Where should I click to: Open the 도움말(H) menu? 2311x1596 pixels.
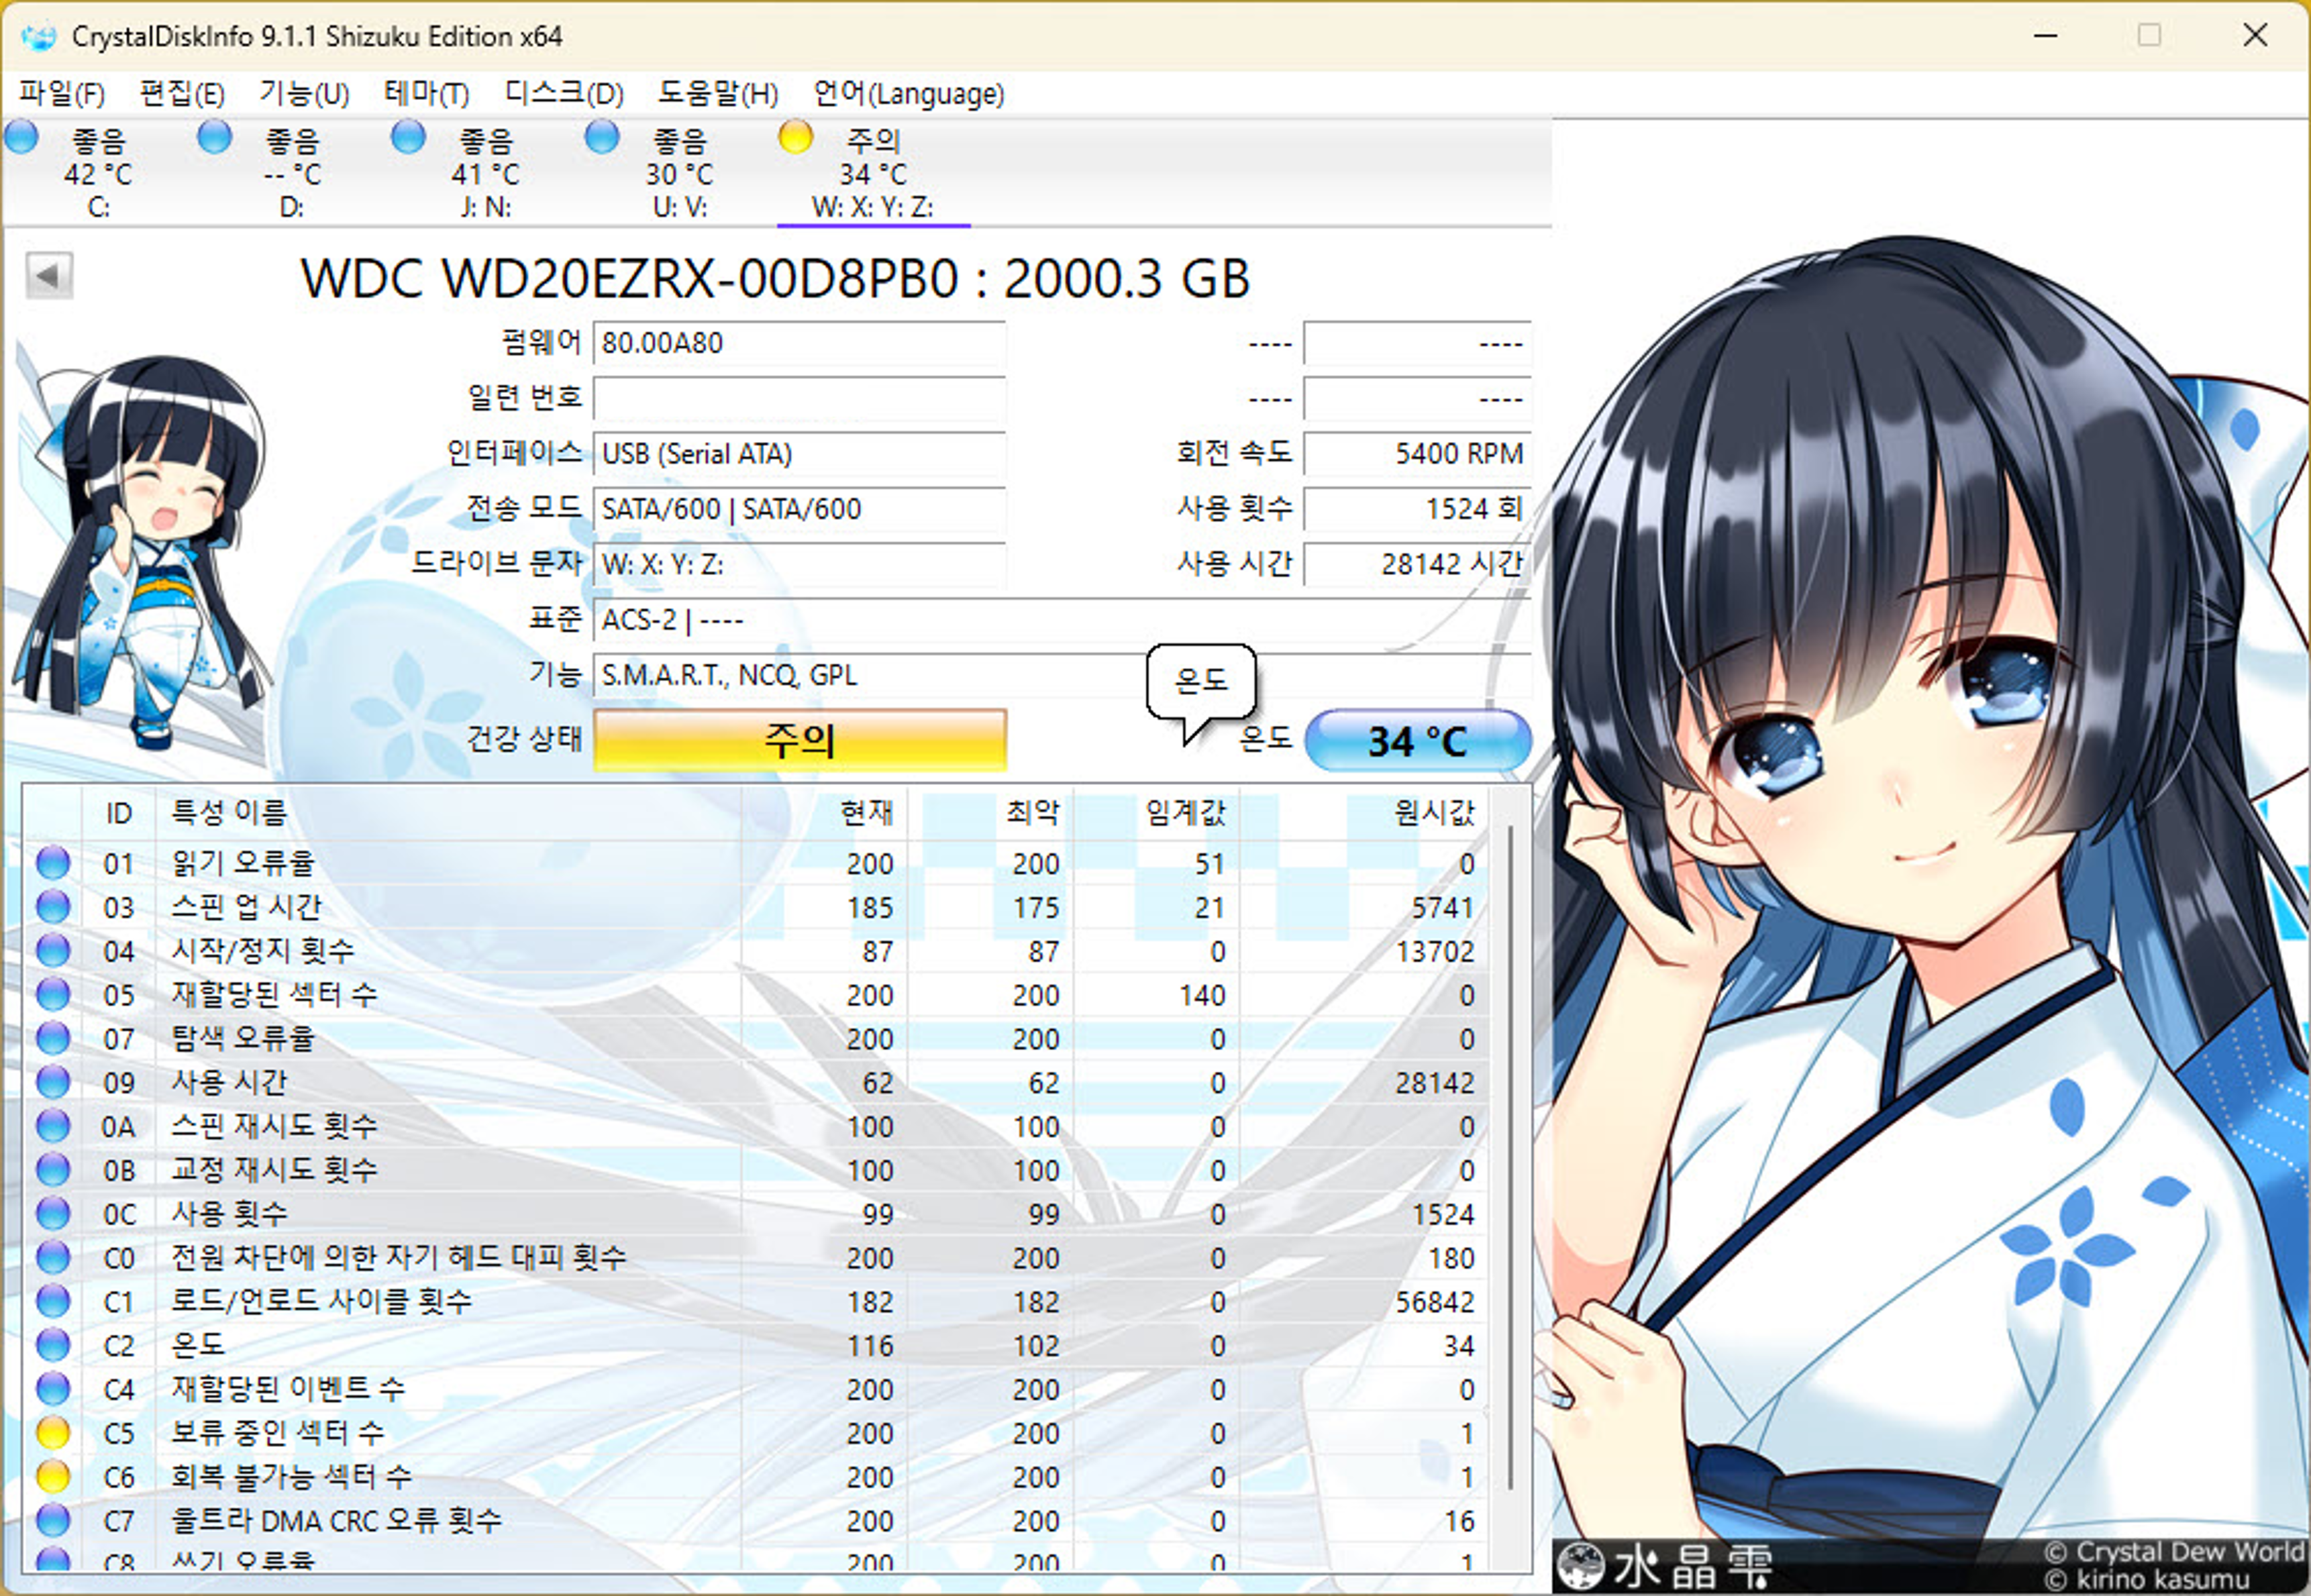(x=717, y=94)
